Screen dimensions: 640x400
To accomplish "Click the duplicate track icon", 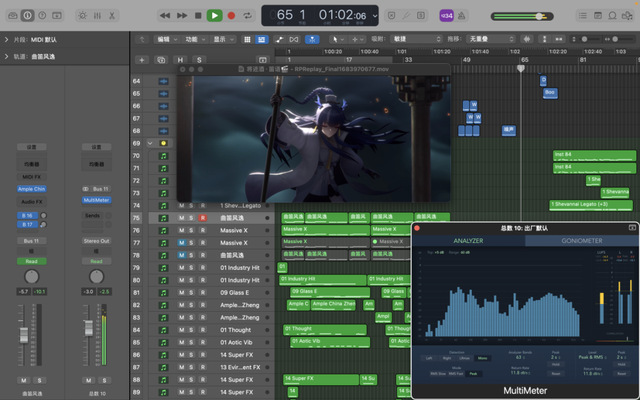I will tap(161, 60).
